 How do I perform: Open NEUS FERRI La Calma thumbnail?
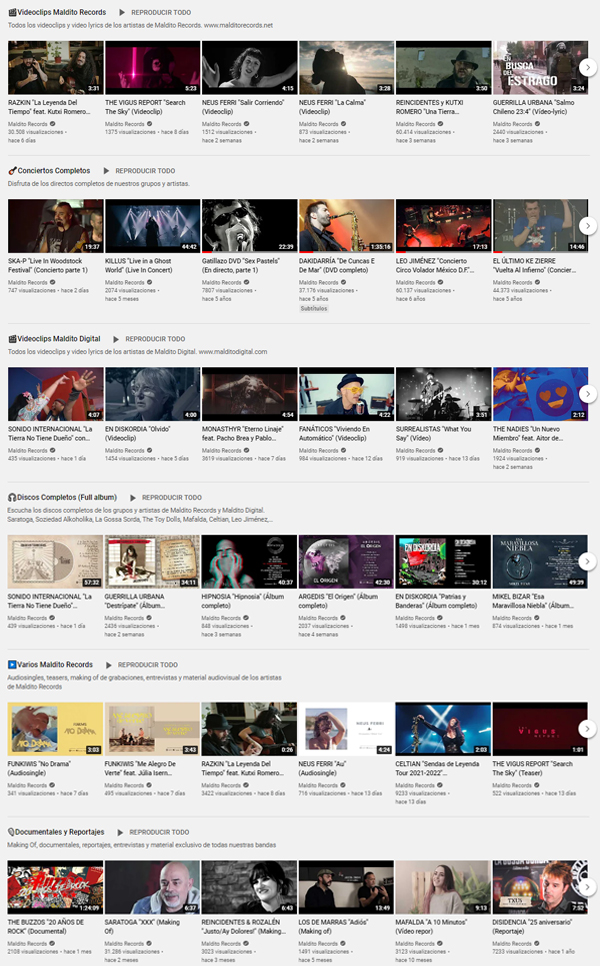(346, 67)
